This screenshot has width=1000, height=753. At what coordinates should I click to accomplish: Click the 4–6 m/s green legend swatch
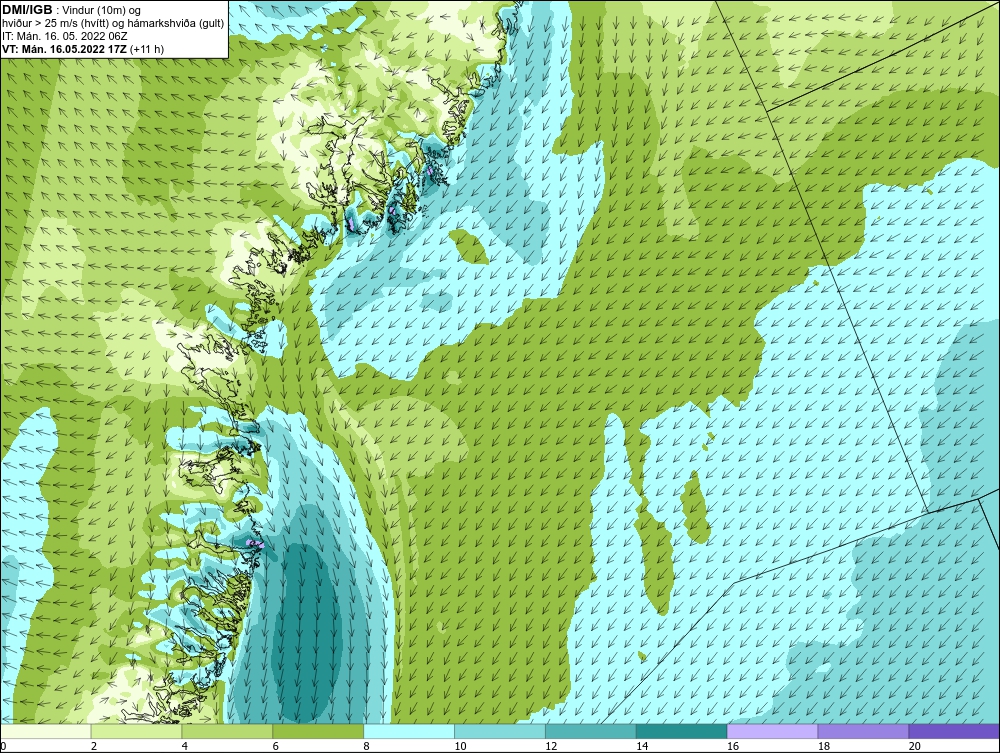(227, 731)
